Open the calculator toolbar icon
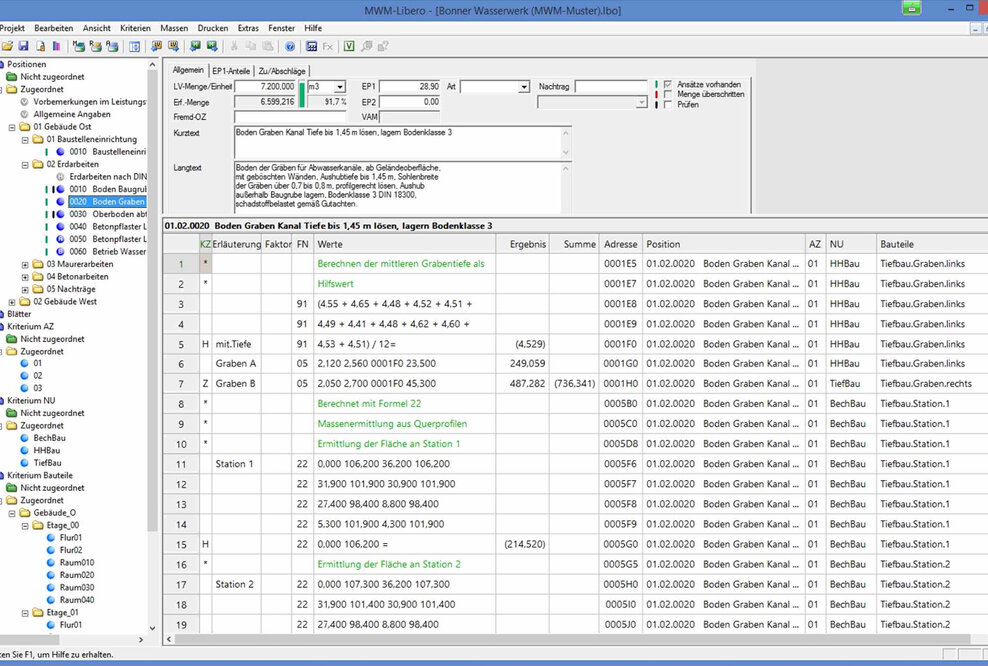988x666 pixels. [312, 46]
